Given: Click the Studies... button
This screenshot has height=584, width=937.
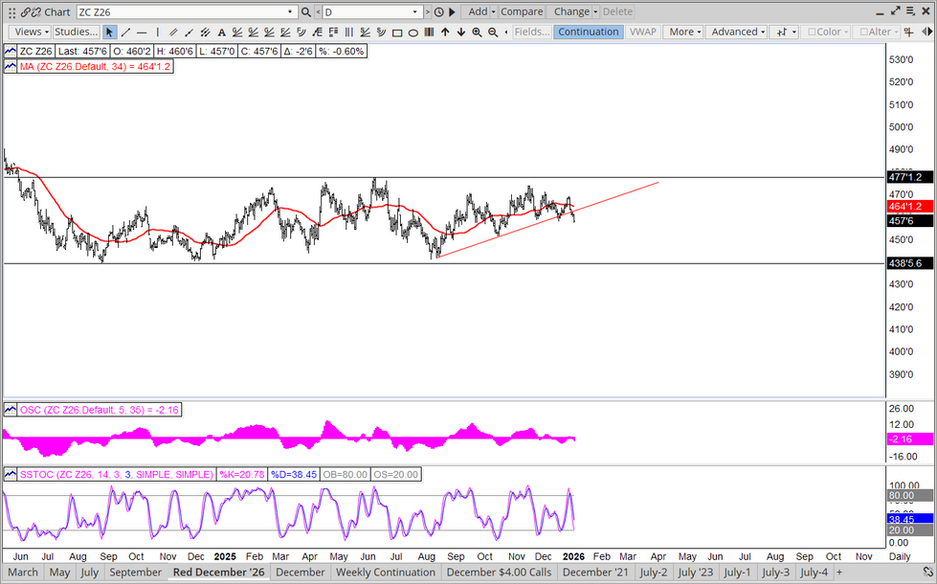Looking at the screenshot, I should 76,32.
